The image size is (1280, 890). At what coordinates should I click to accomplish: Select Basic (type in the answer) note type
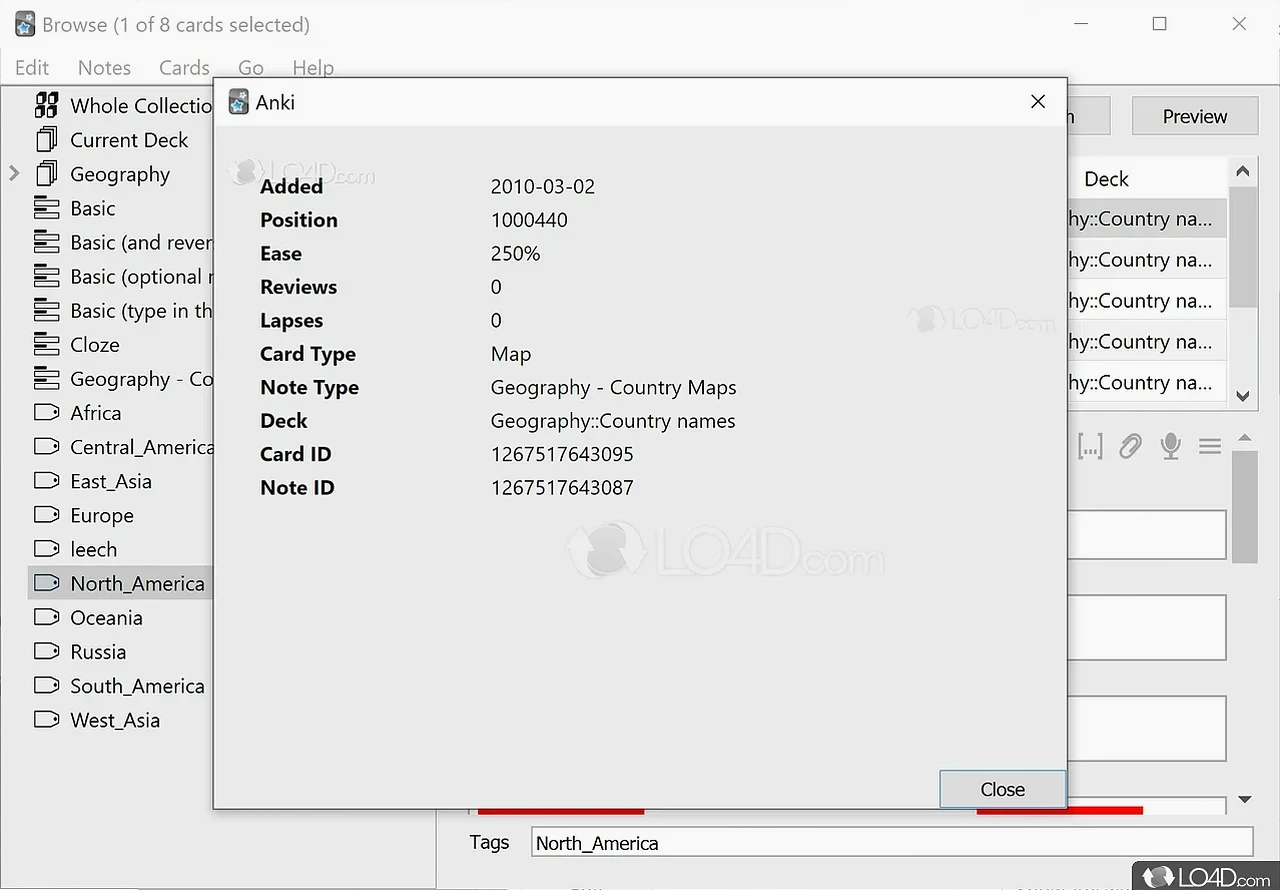[141, 310]
